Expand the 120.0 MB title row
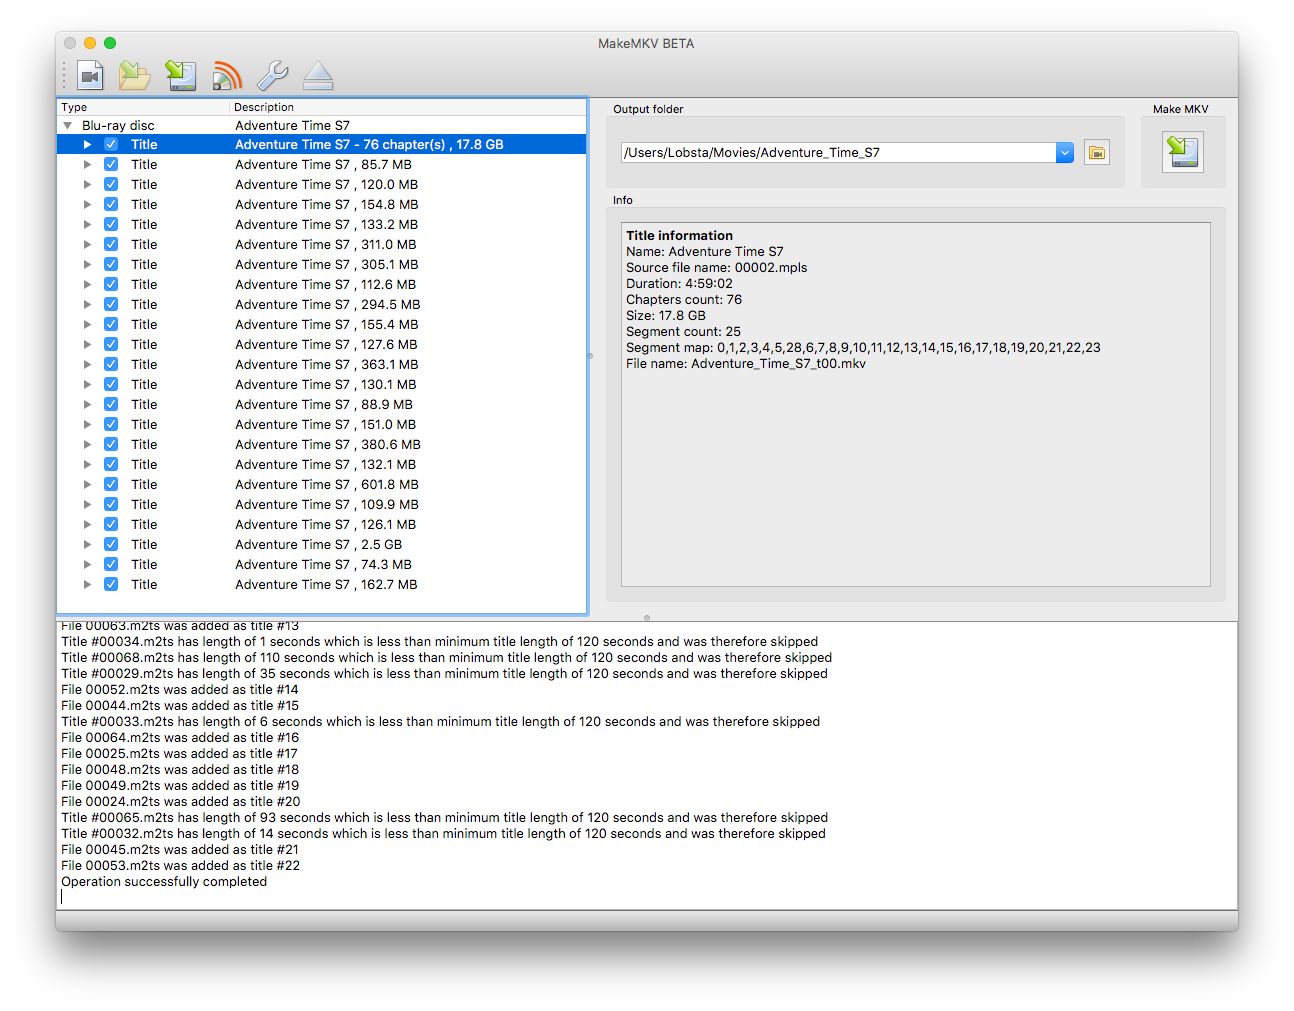1294x1011 pixels. pyautogui.click(x=87, y=185)
